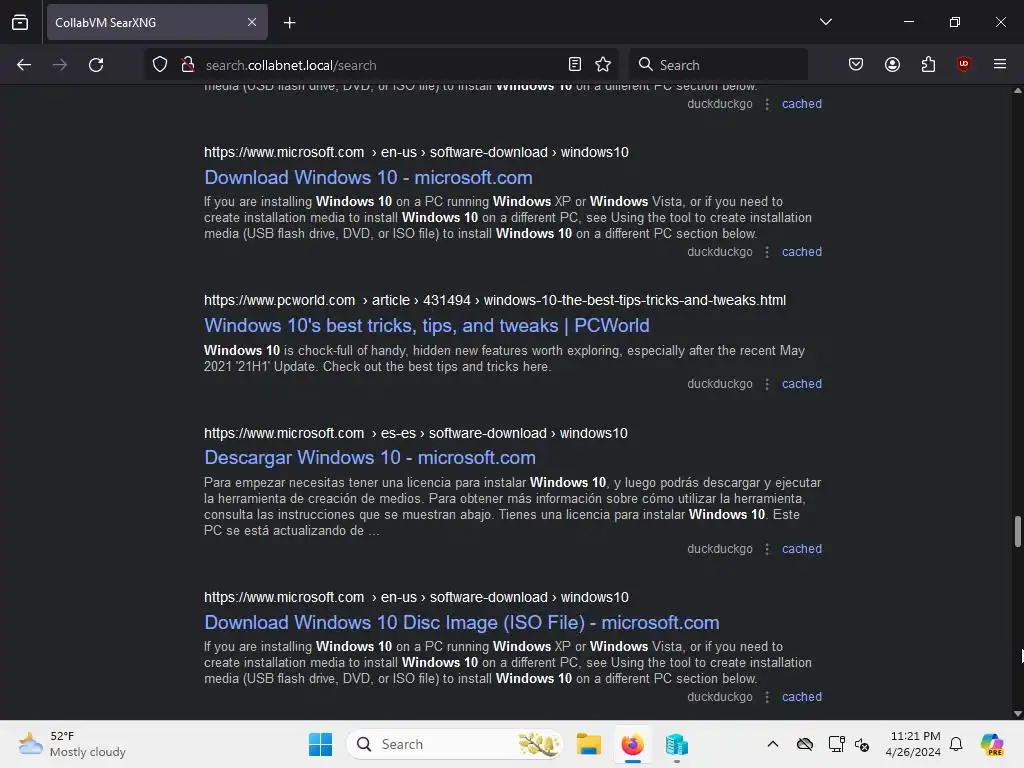Open options dots beside PCWorld result's duckduckgo
Screen dimensions: 1024x768
tap(767, 384)
